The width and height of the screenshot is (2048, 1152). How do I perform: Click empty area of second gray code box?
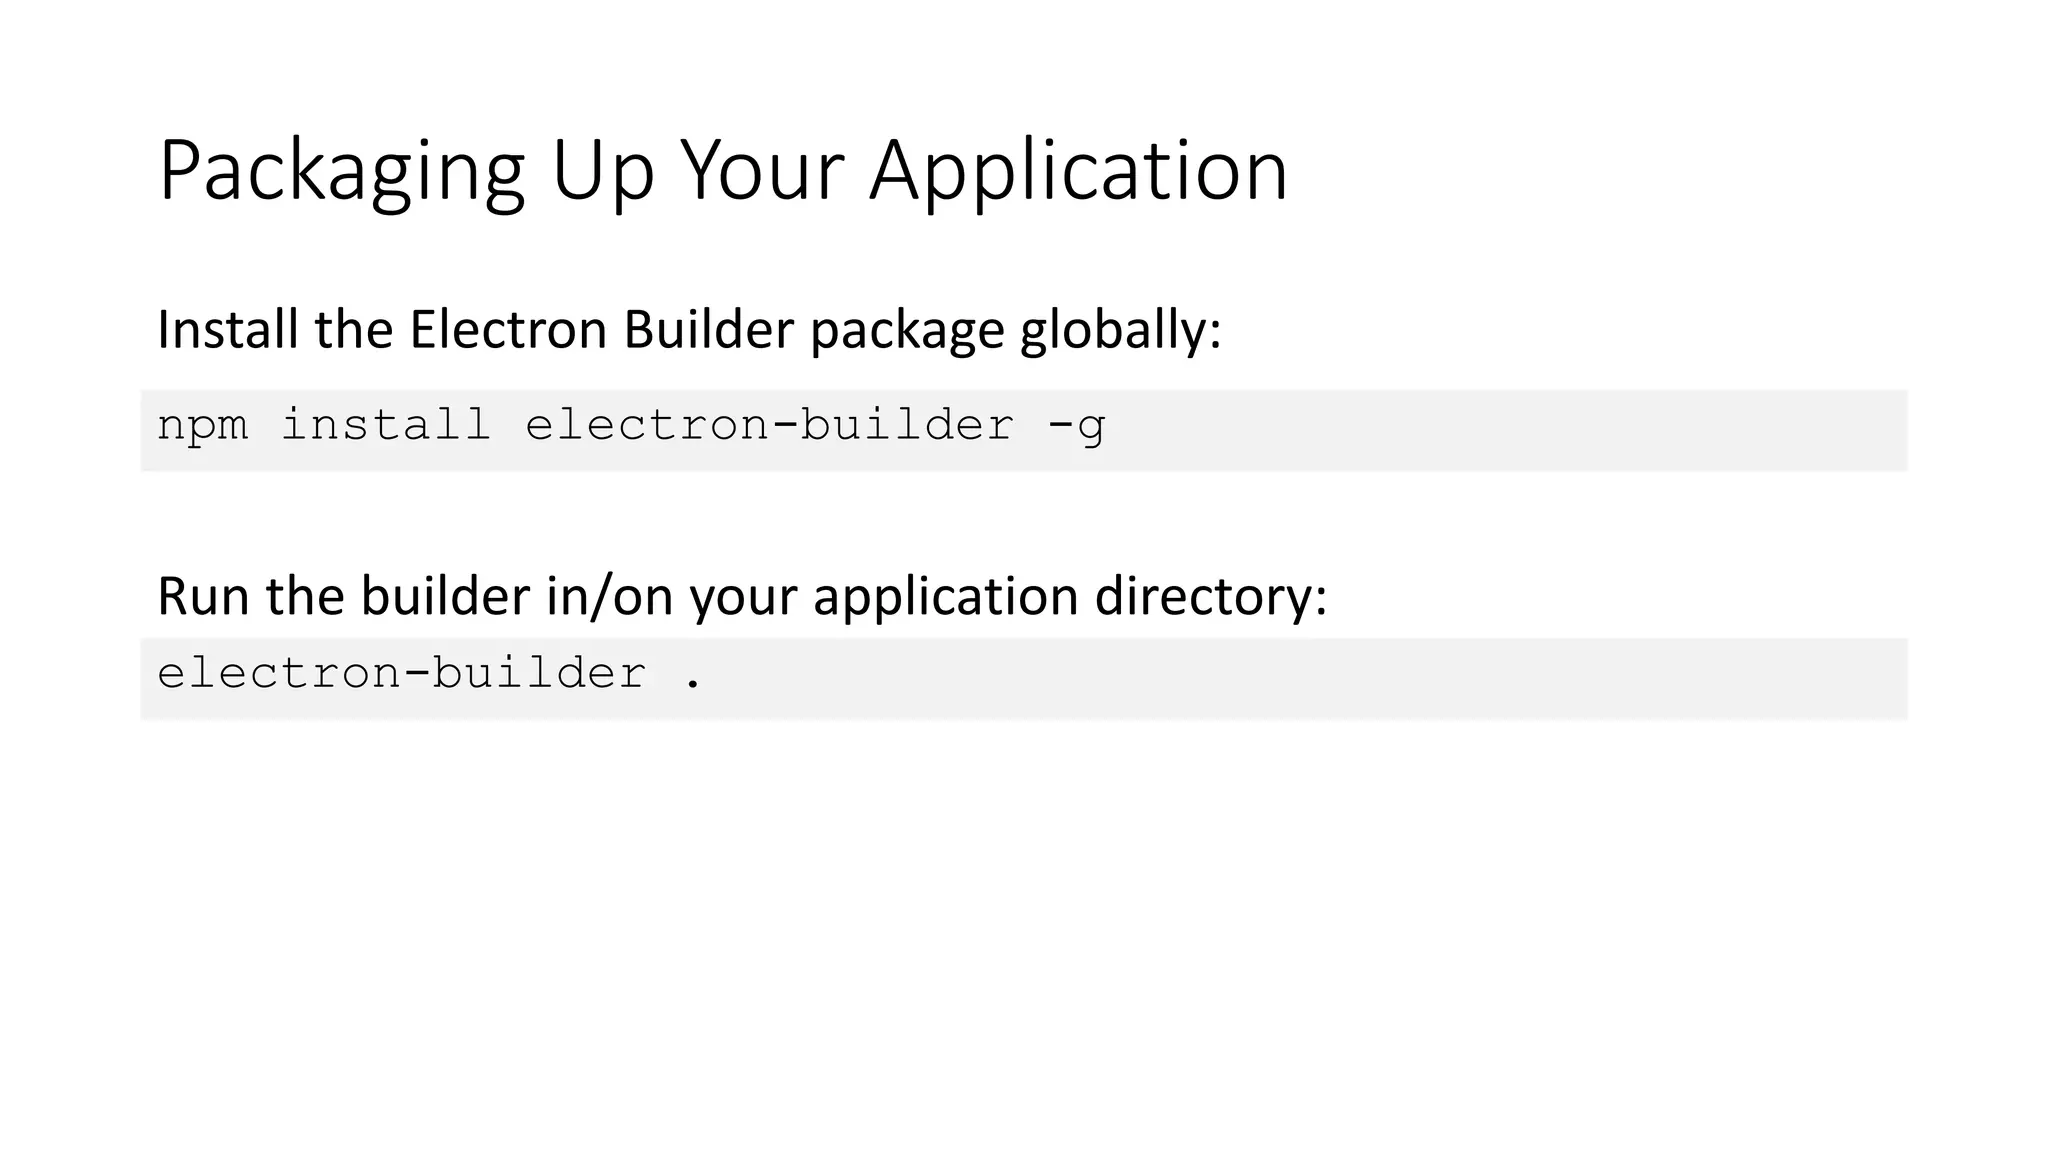click(x=1300, y=678)
